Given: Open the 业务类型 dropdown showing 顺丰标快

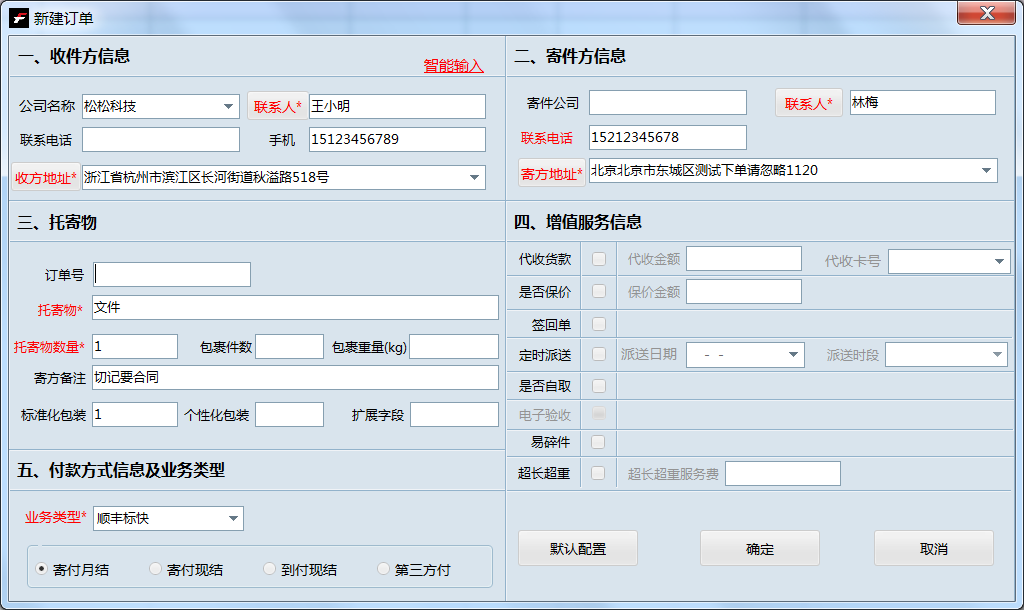Looking at the screenshot, I should [235, 518].
